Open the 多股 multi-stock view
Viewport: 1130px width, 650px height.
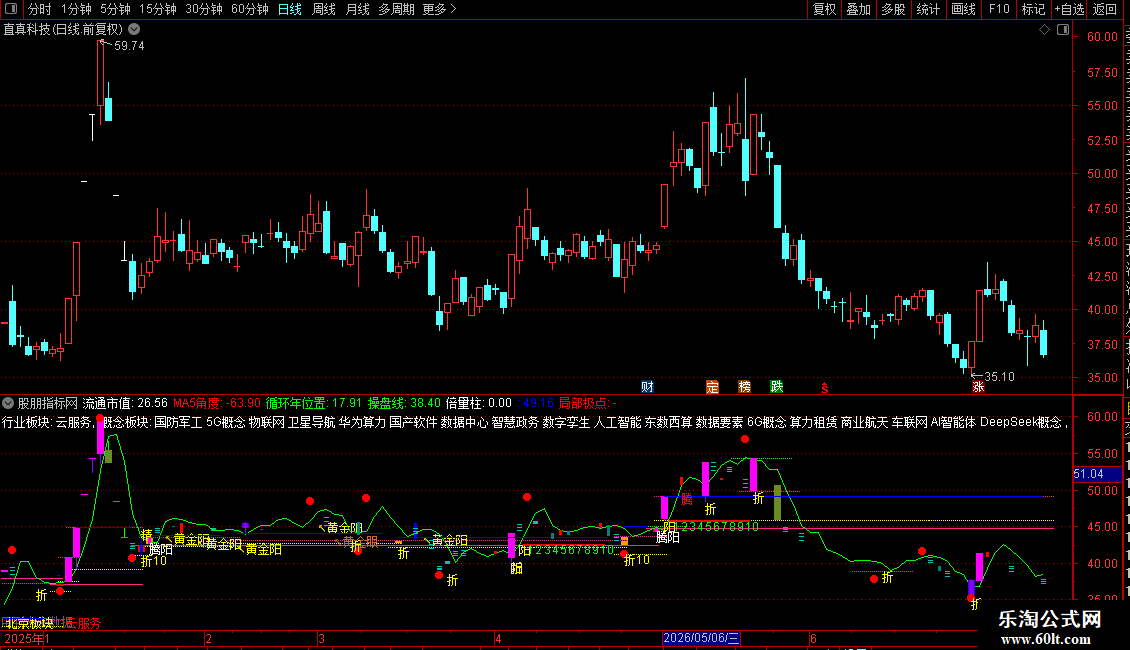tap(894, 9)
